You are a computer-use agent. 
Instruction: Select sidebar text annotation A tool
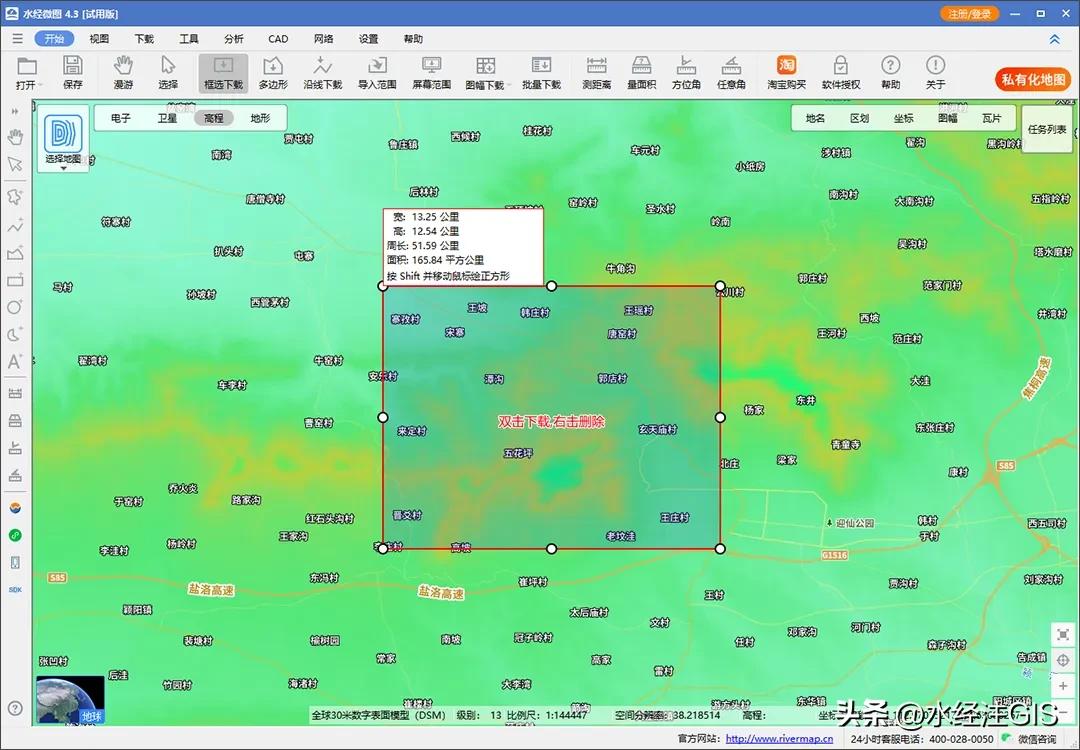coord(15,362)
